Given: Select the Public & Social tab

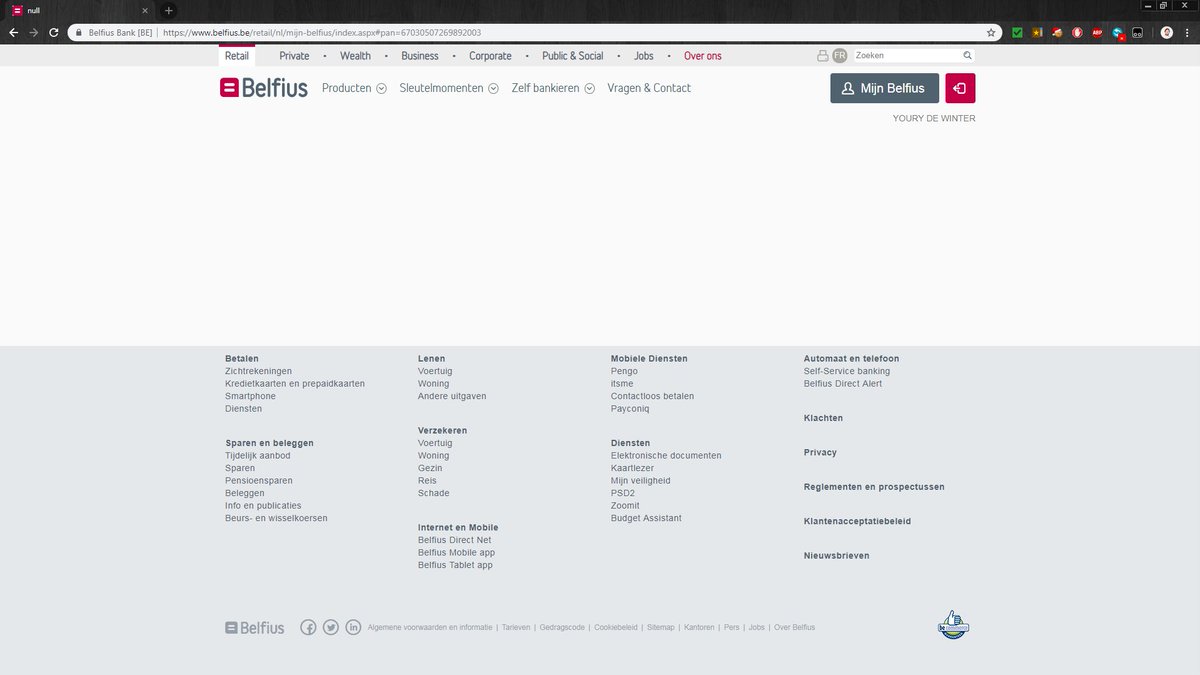Looking at the screenshot, I should (x=573, y=56).
